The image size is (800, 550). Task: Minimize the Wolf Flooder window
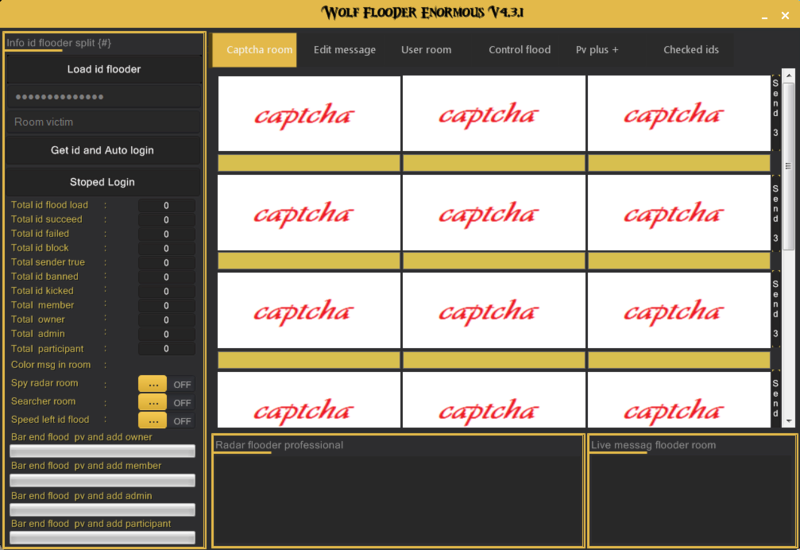tap(764, 17)
